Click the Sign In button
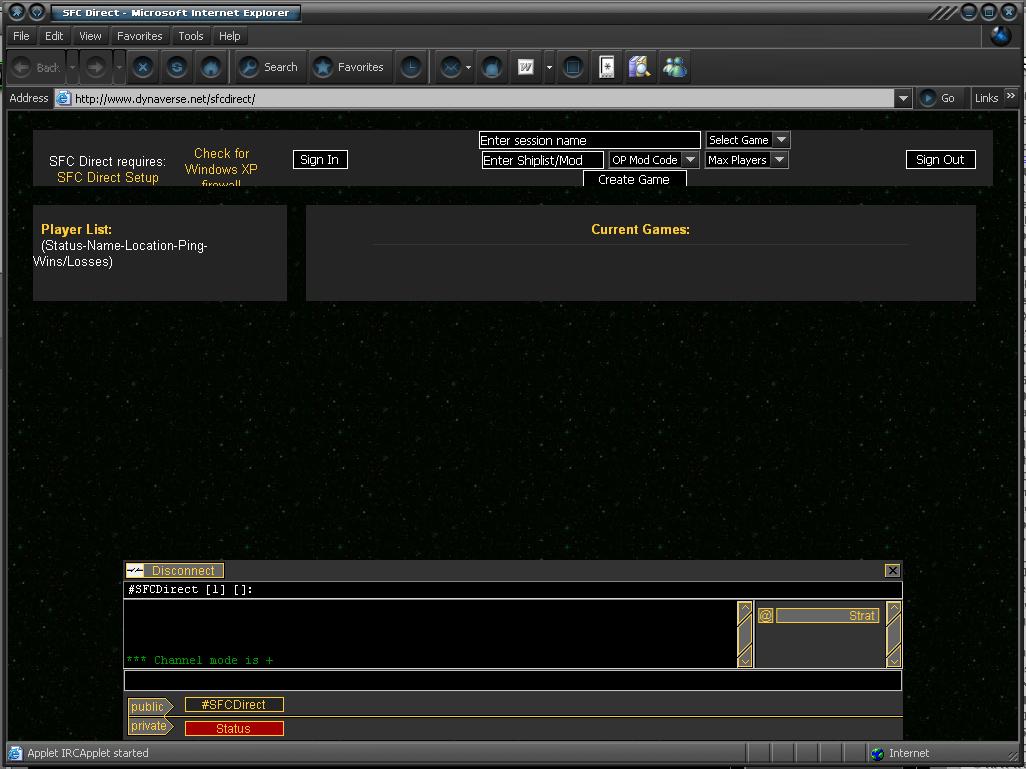Image resolution: width=1026 pixels, height=769 pixels. 320,160
